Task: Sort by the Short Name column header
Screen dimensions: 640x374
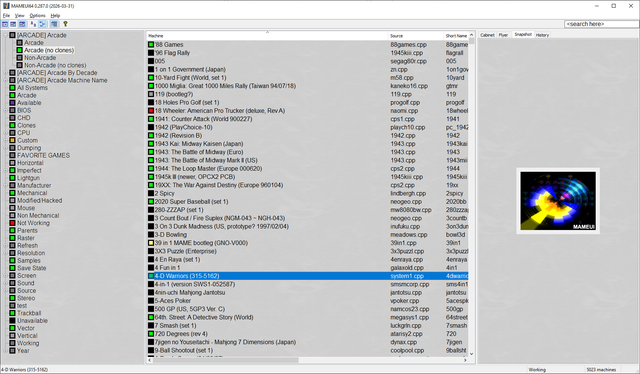Action: 456,36
